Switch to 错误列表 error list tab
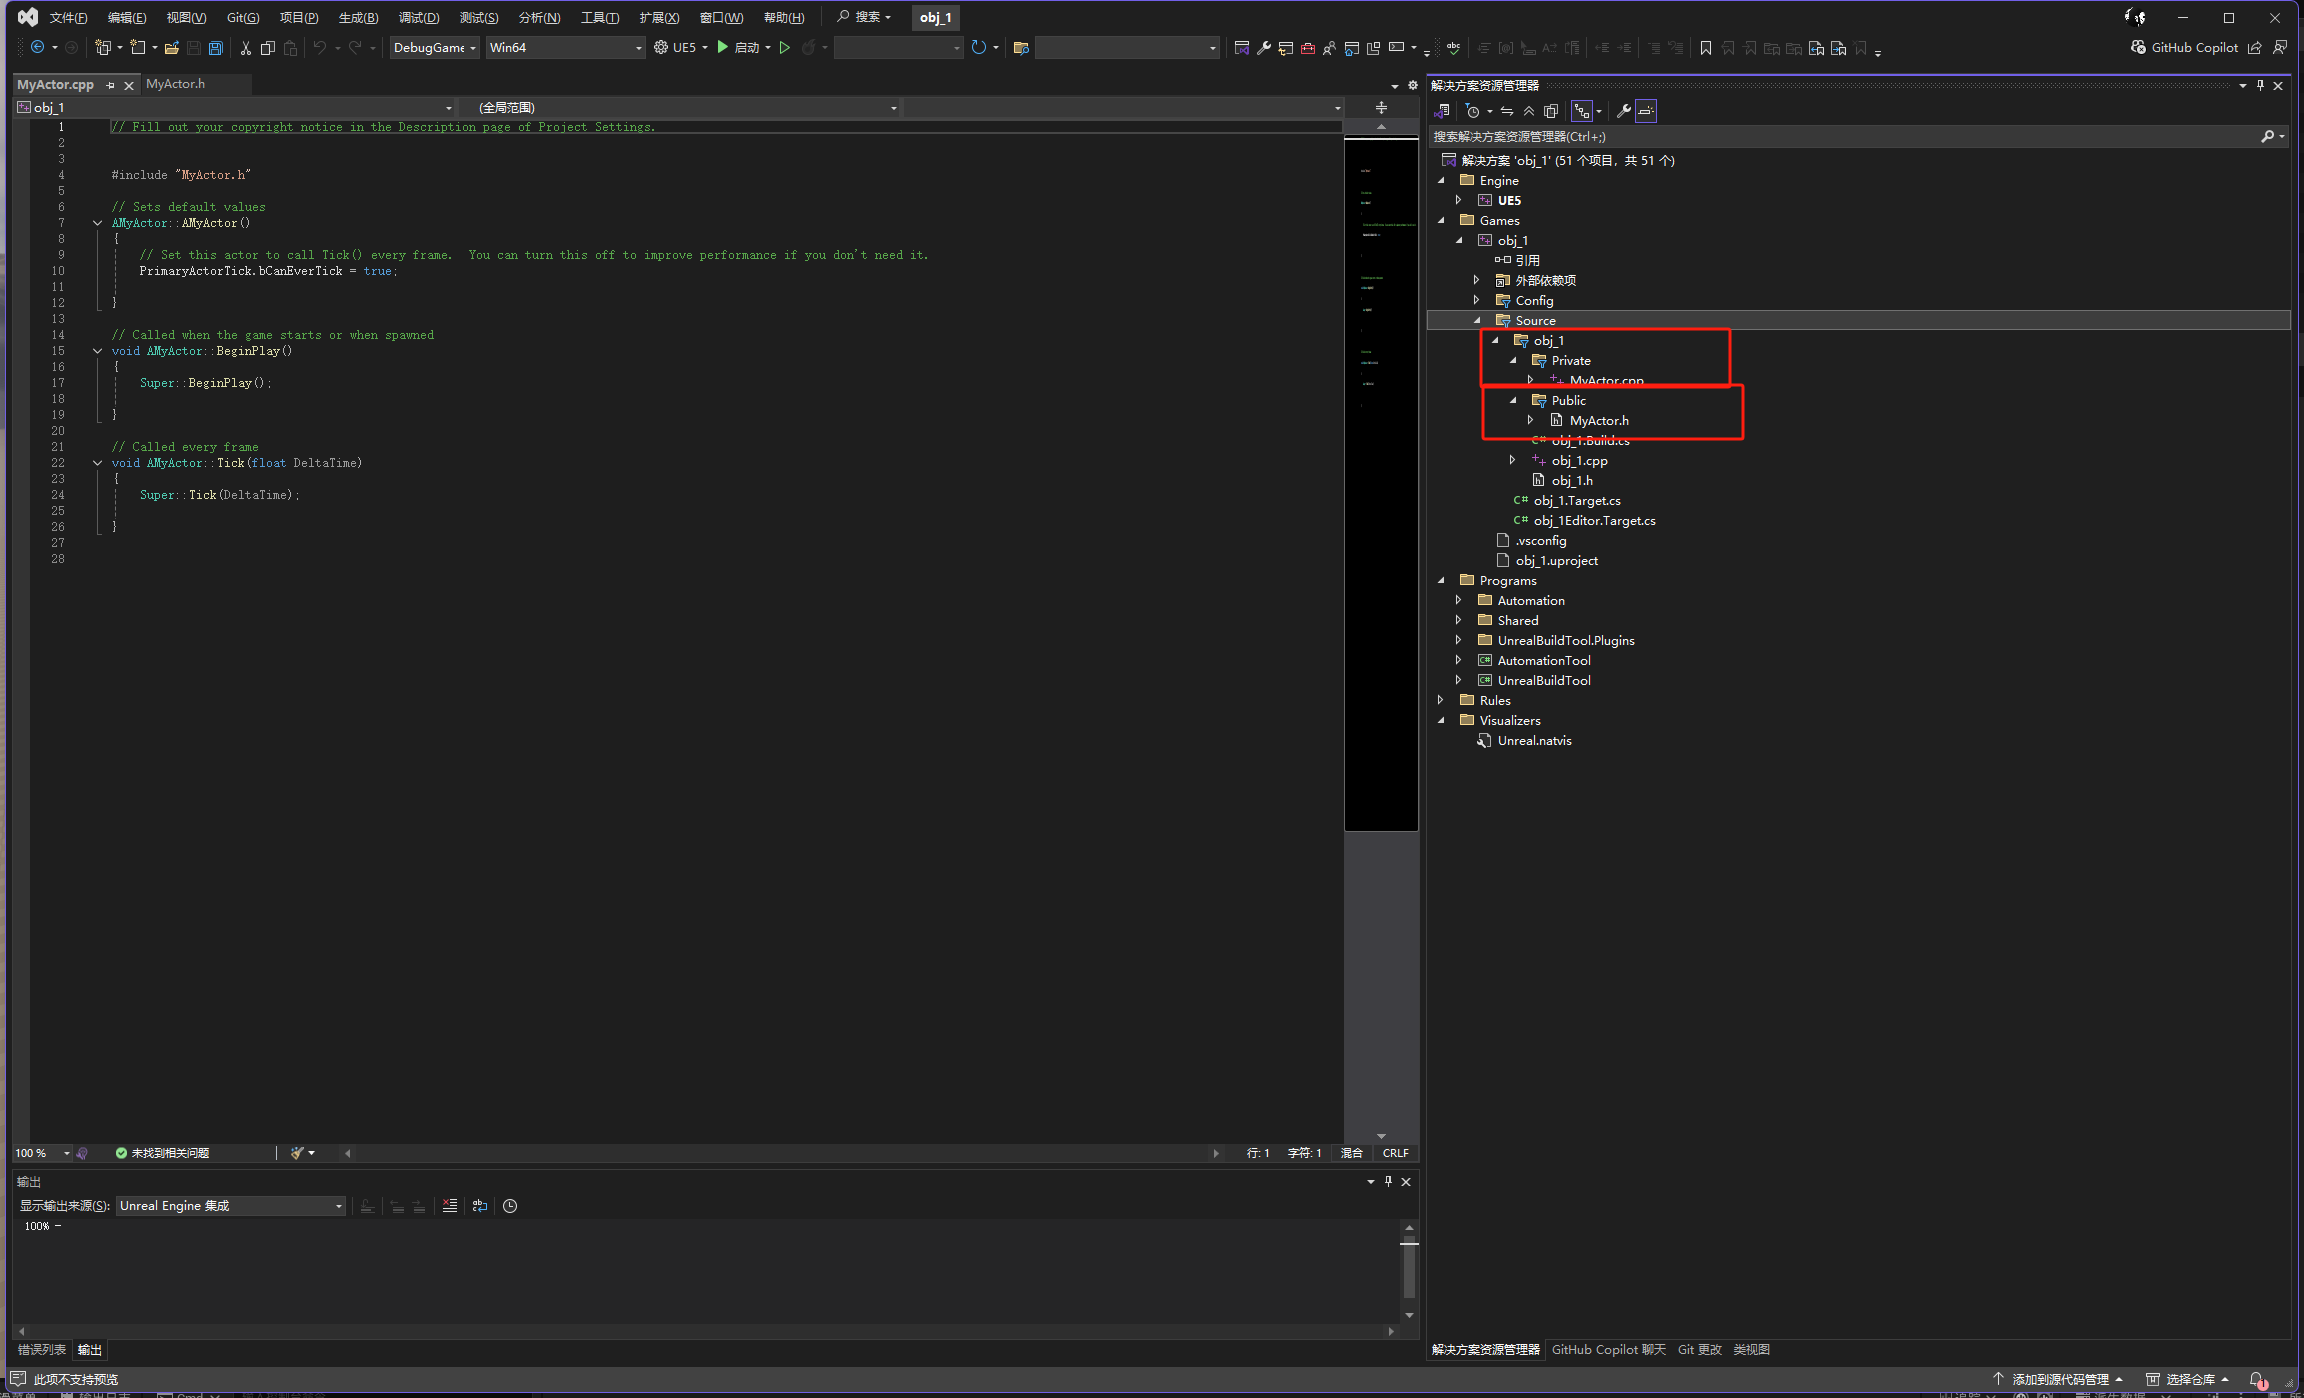The height and width of the screenshot is (1398, 2304). (42, 1350)
